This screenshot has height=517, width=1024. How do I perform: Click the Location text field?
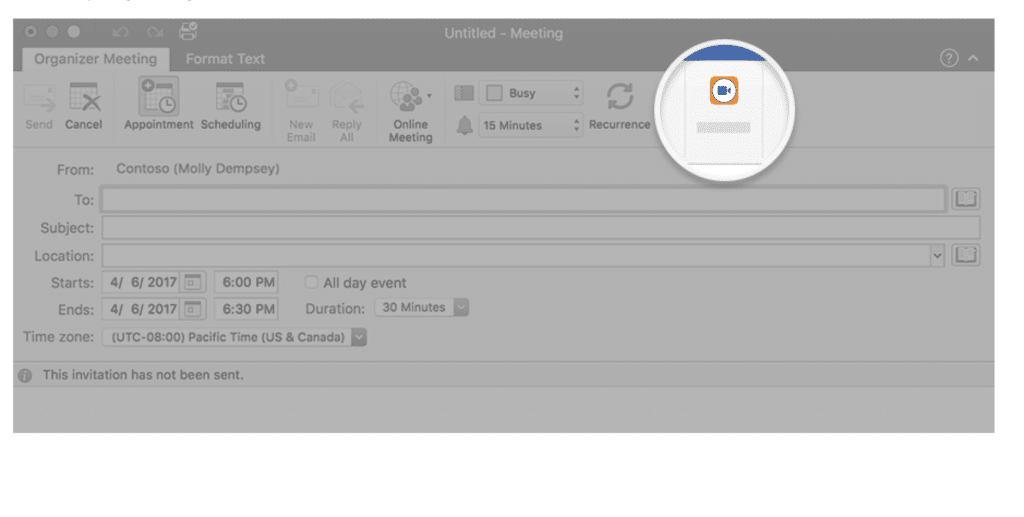(516, 255)
